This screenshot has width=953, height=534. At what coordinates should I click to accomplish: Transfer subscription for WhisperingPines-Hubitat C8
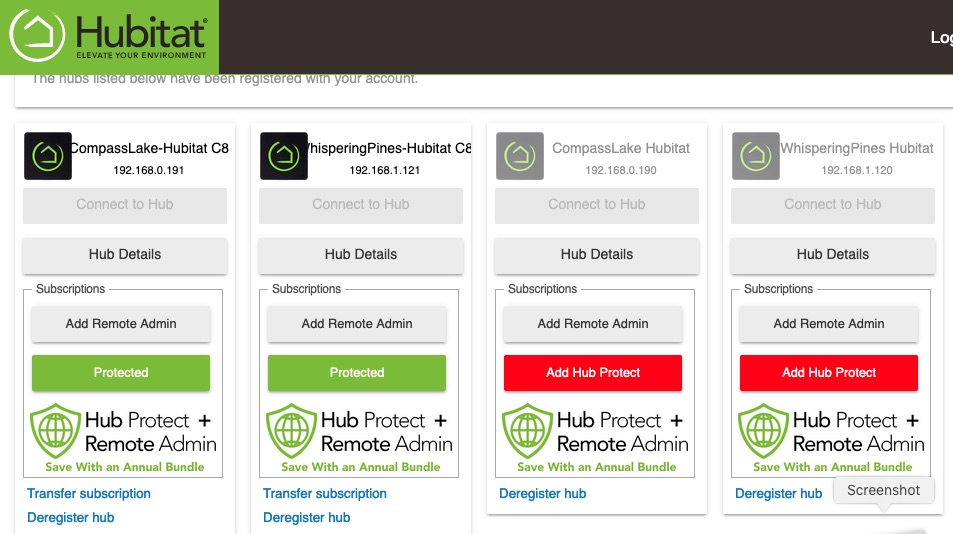coord(325,493)
